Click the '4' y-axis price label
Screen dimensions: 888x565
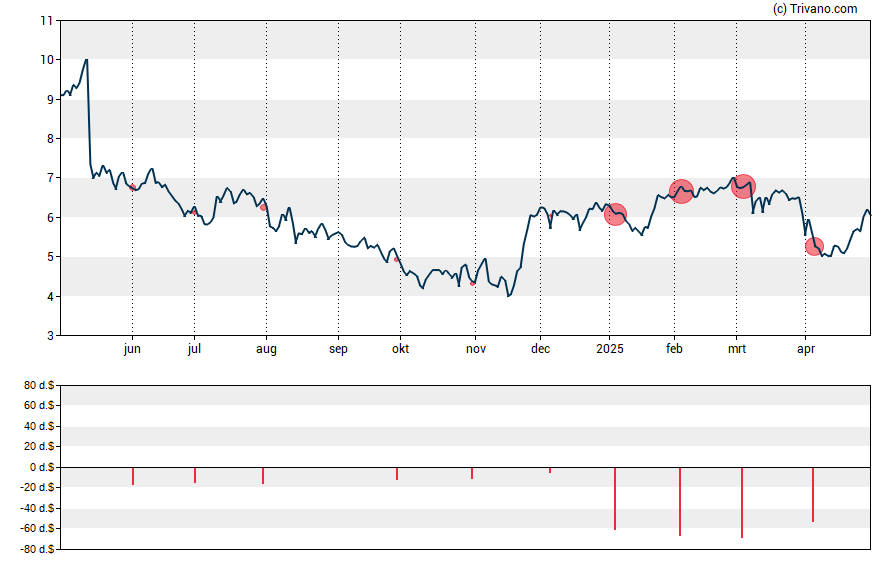[50, 297]
